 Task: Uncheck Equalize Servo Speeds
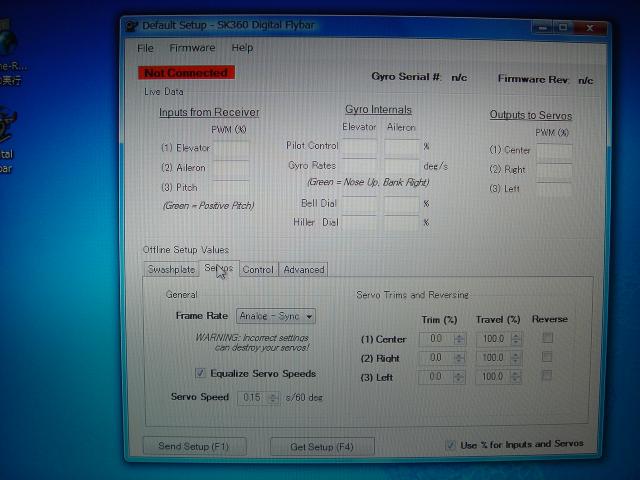click(201, 373)
